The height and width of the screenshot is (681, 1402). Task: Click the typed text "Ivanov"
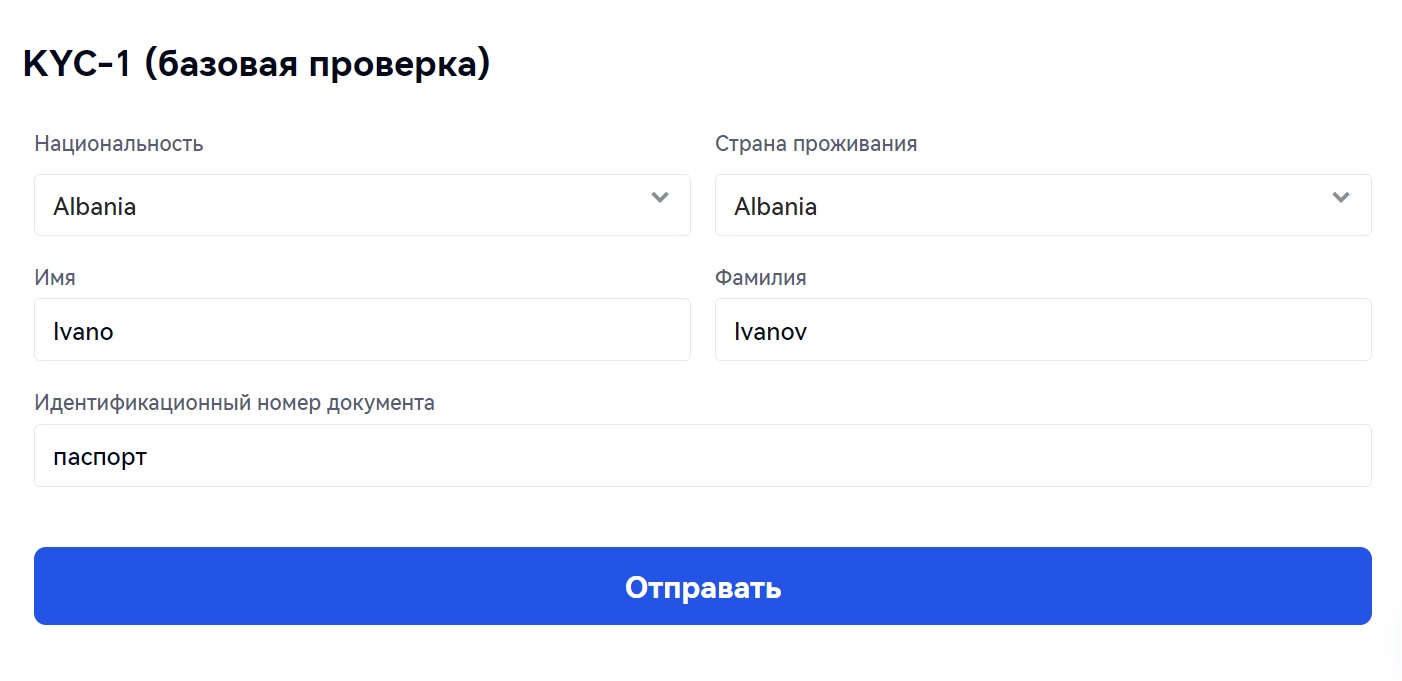pyautogui.click(x=770, y=332)
